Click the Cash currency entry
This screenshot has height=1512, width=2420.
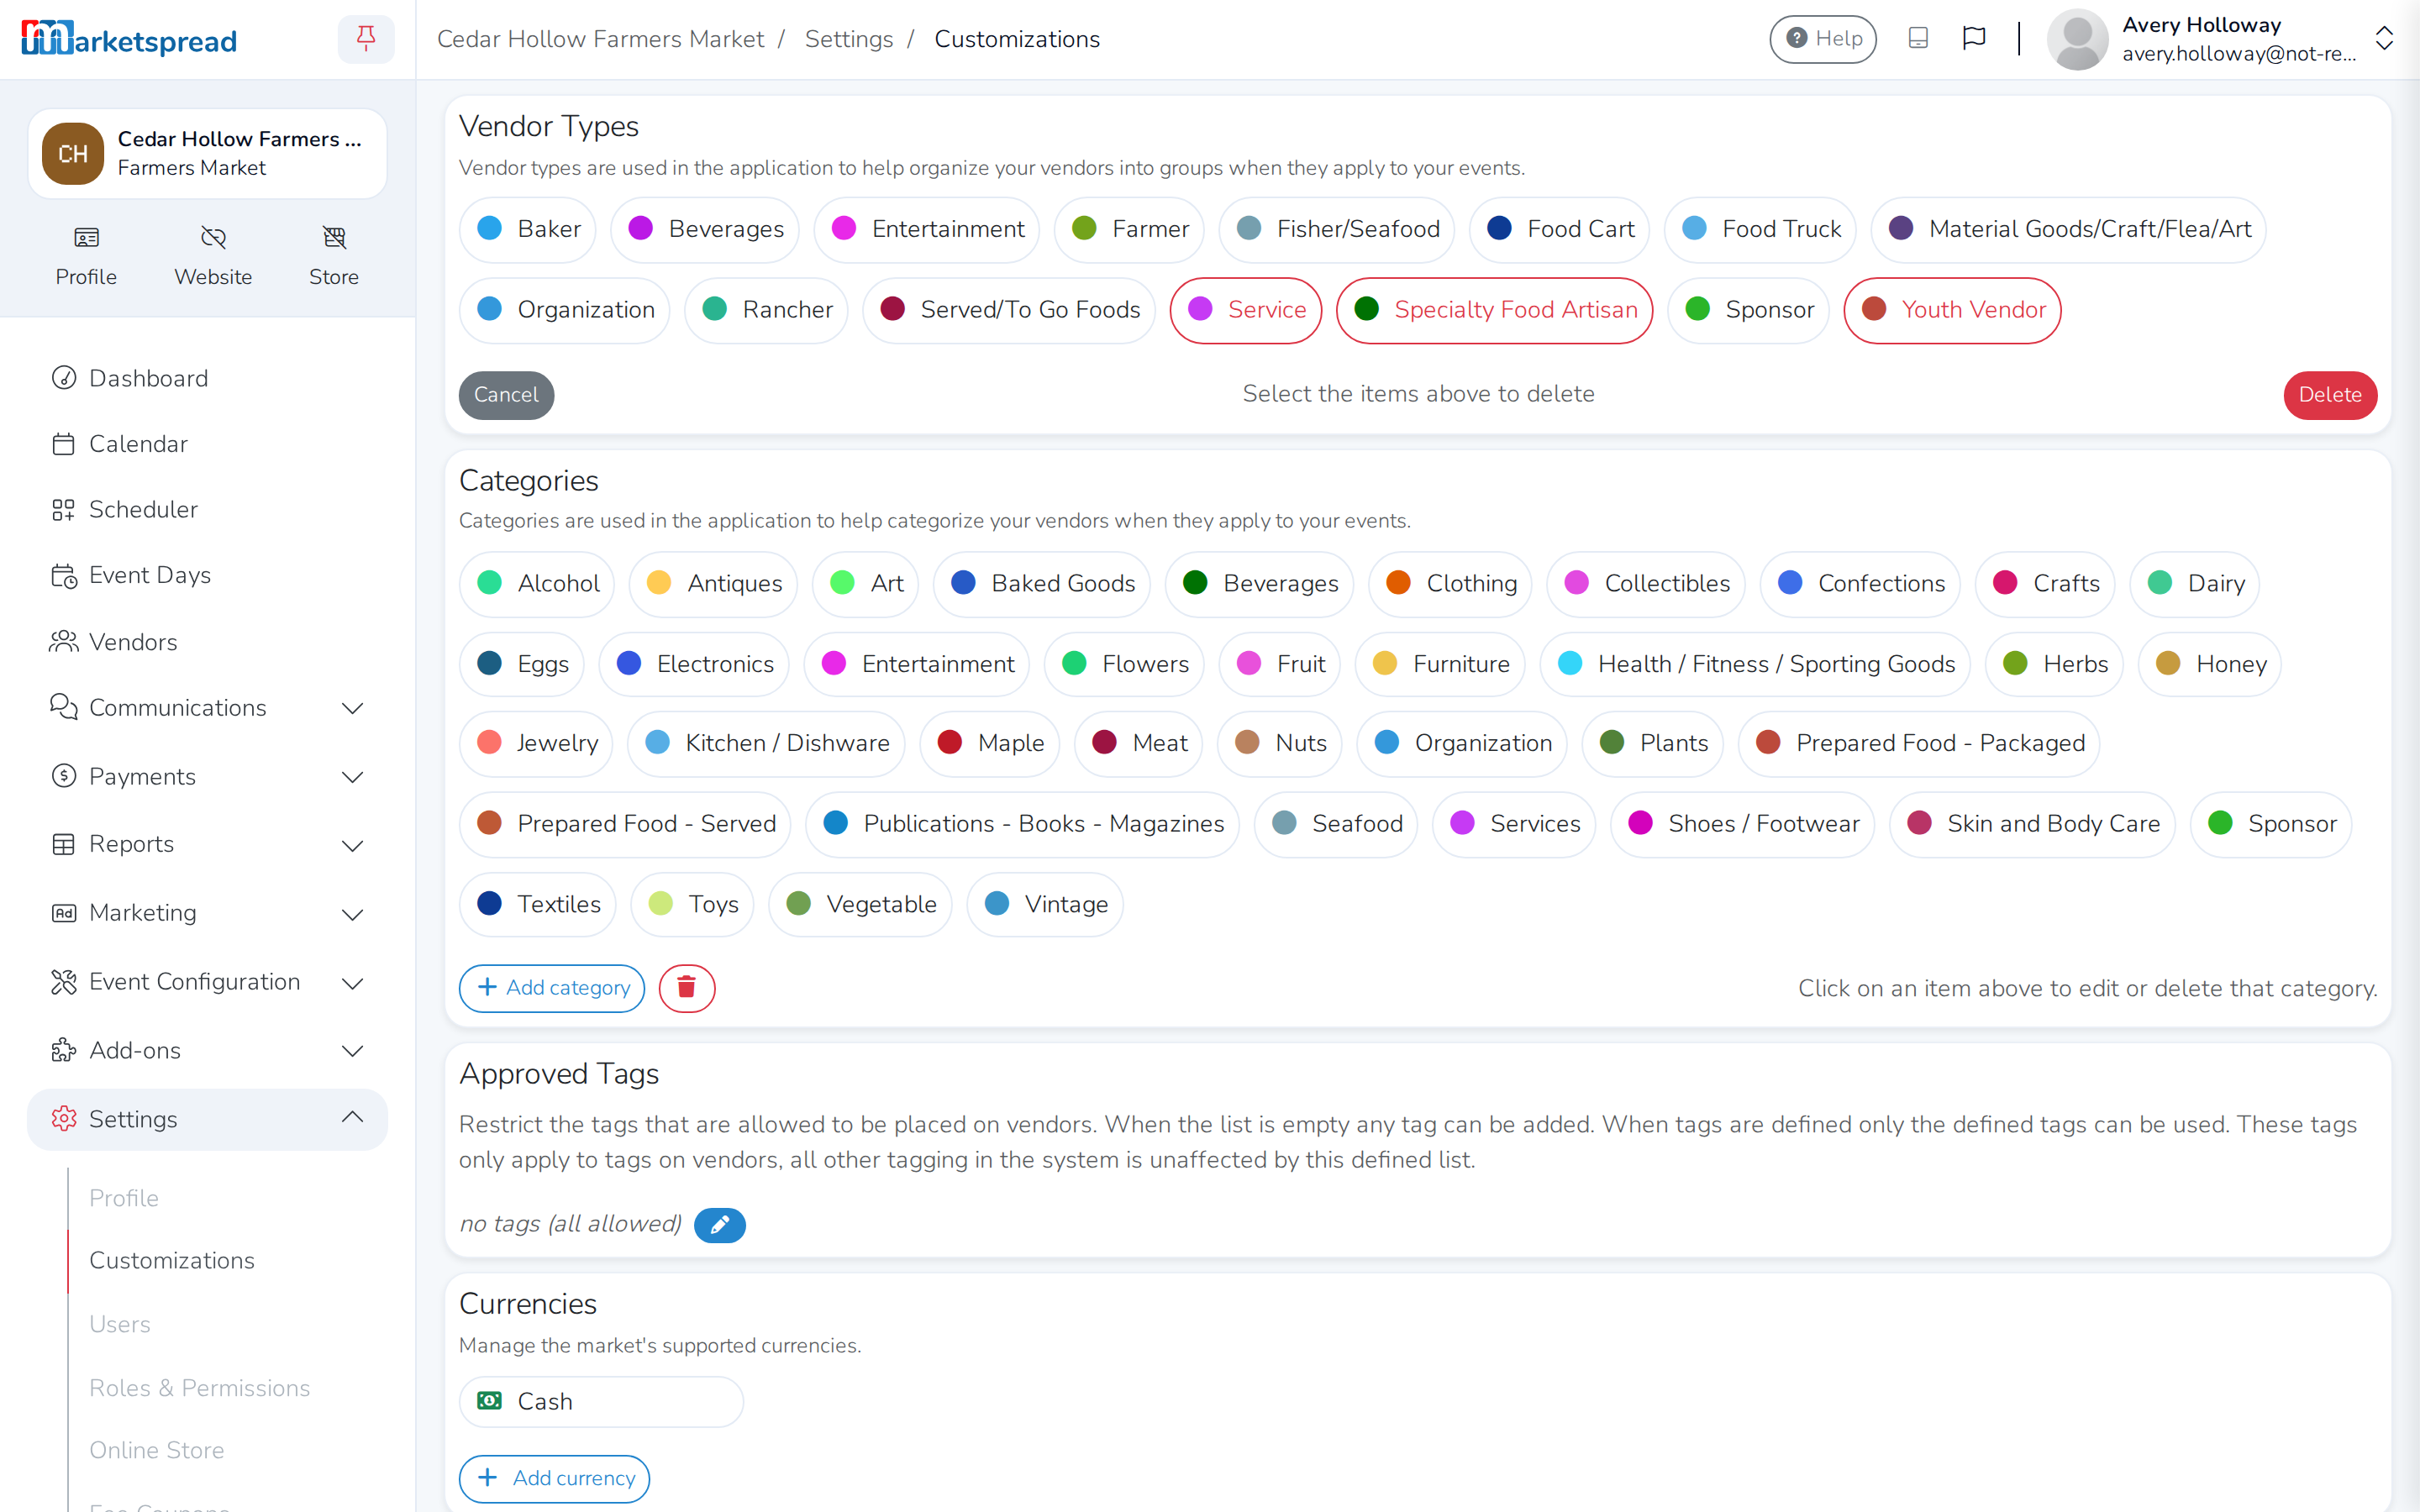point(601,1401)
